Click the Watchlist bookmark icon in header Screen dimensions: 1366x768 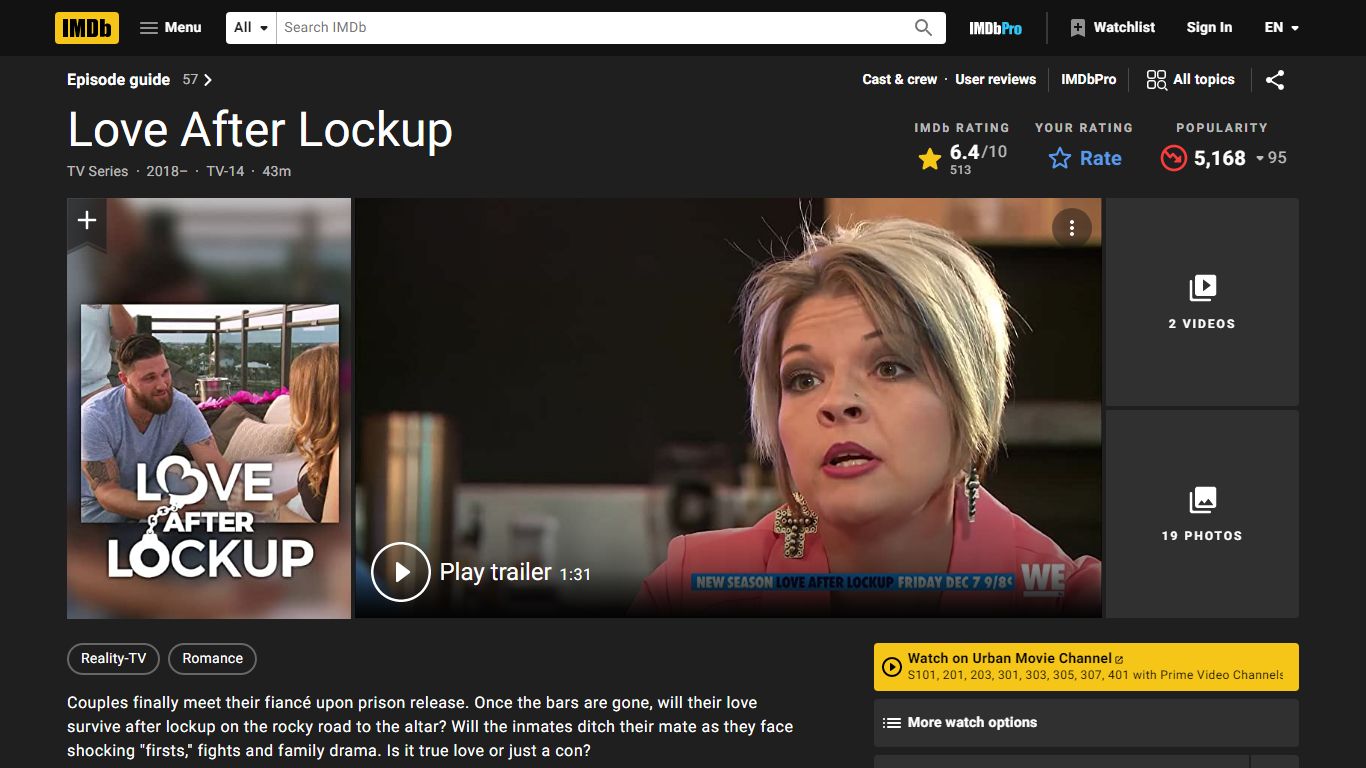[1077, 28]
